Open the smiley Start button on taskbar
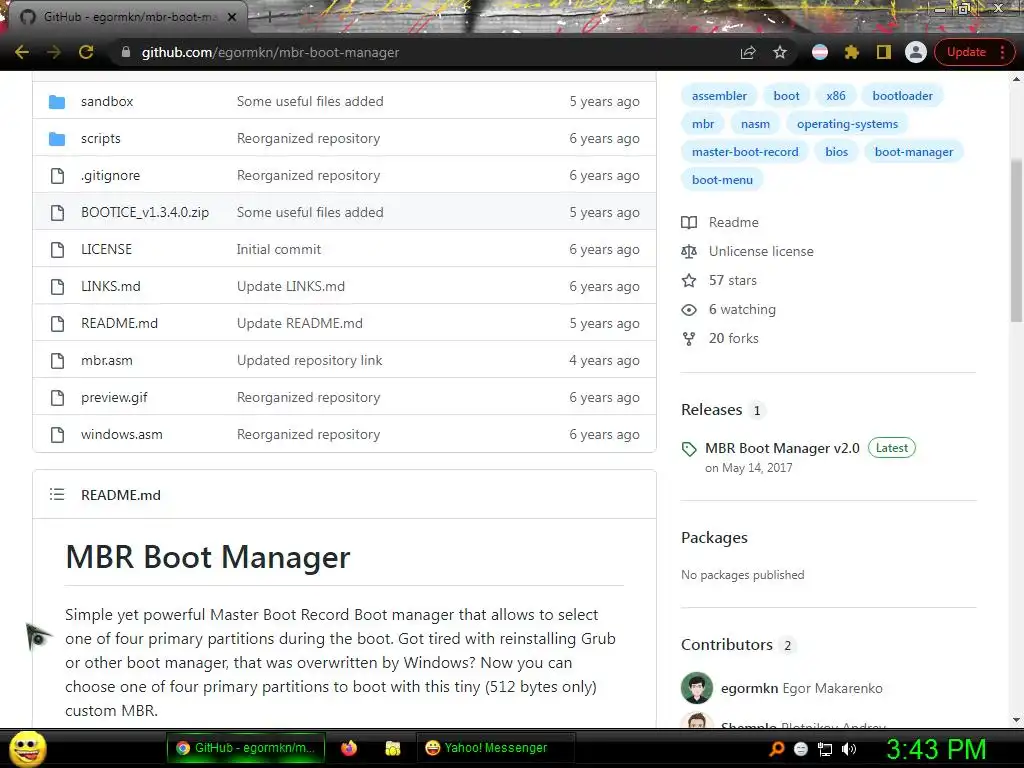1024x768 pixels. pyautogui.click(x=27, y=748)
